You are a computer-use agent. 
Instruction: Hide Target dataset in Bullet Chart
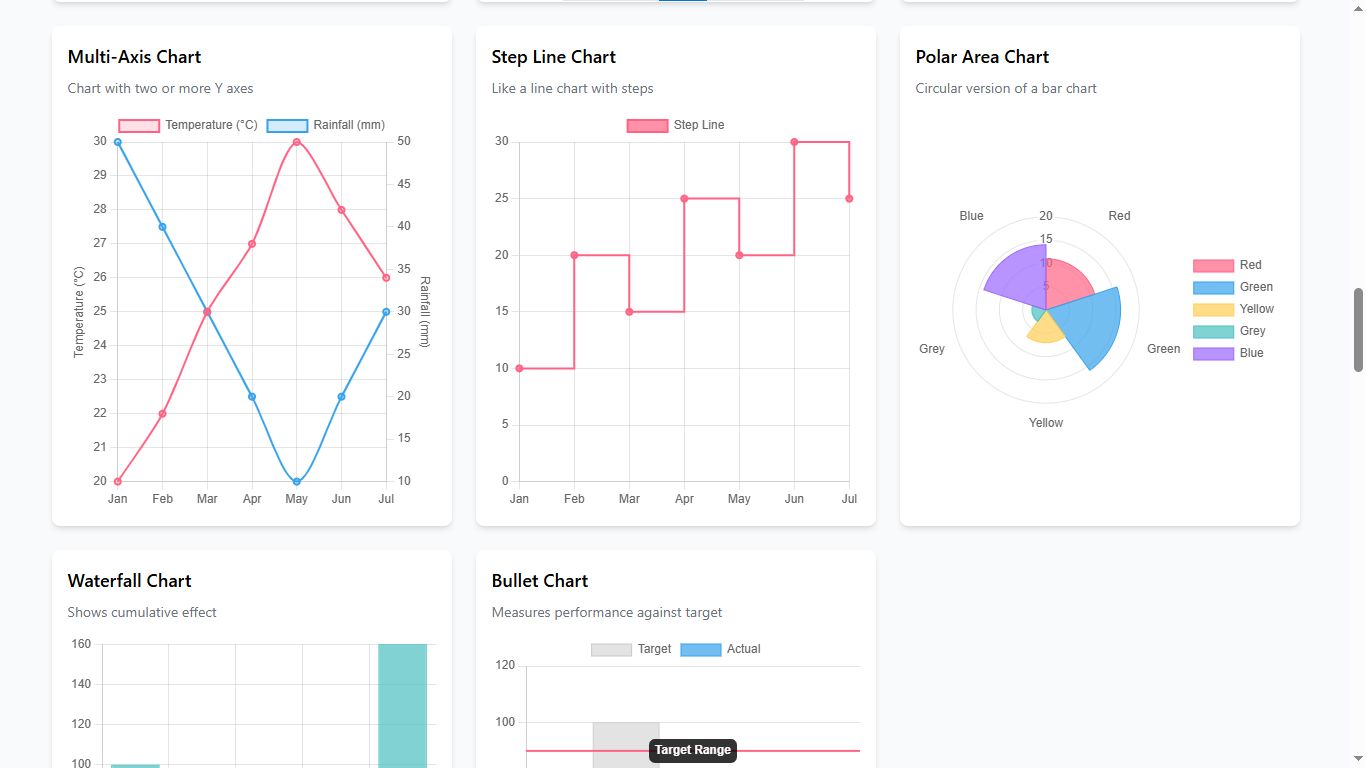(x=611, y=649)
